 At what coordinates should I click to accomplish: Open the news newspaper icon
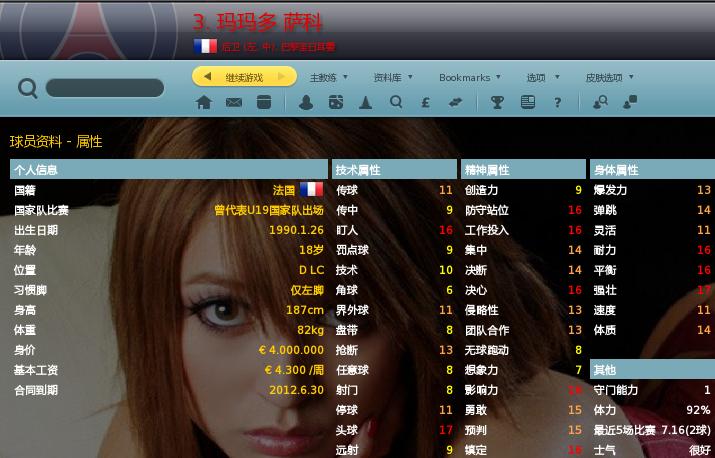pos(528,102)
